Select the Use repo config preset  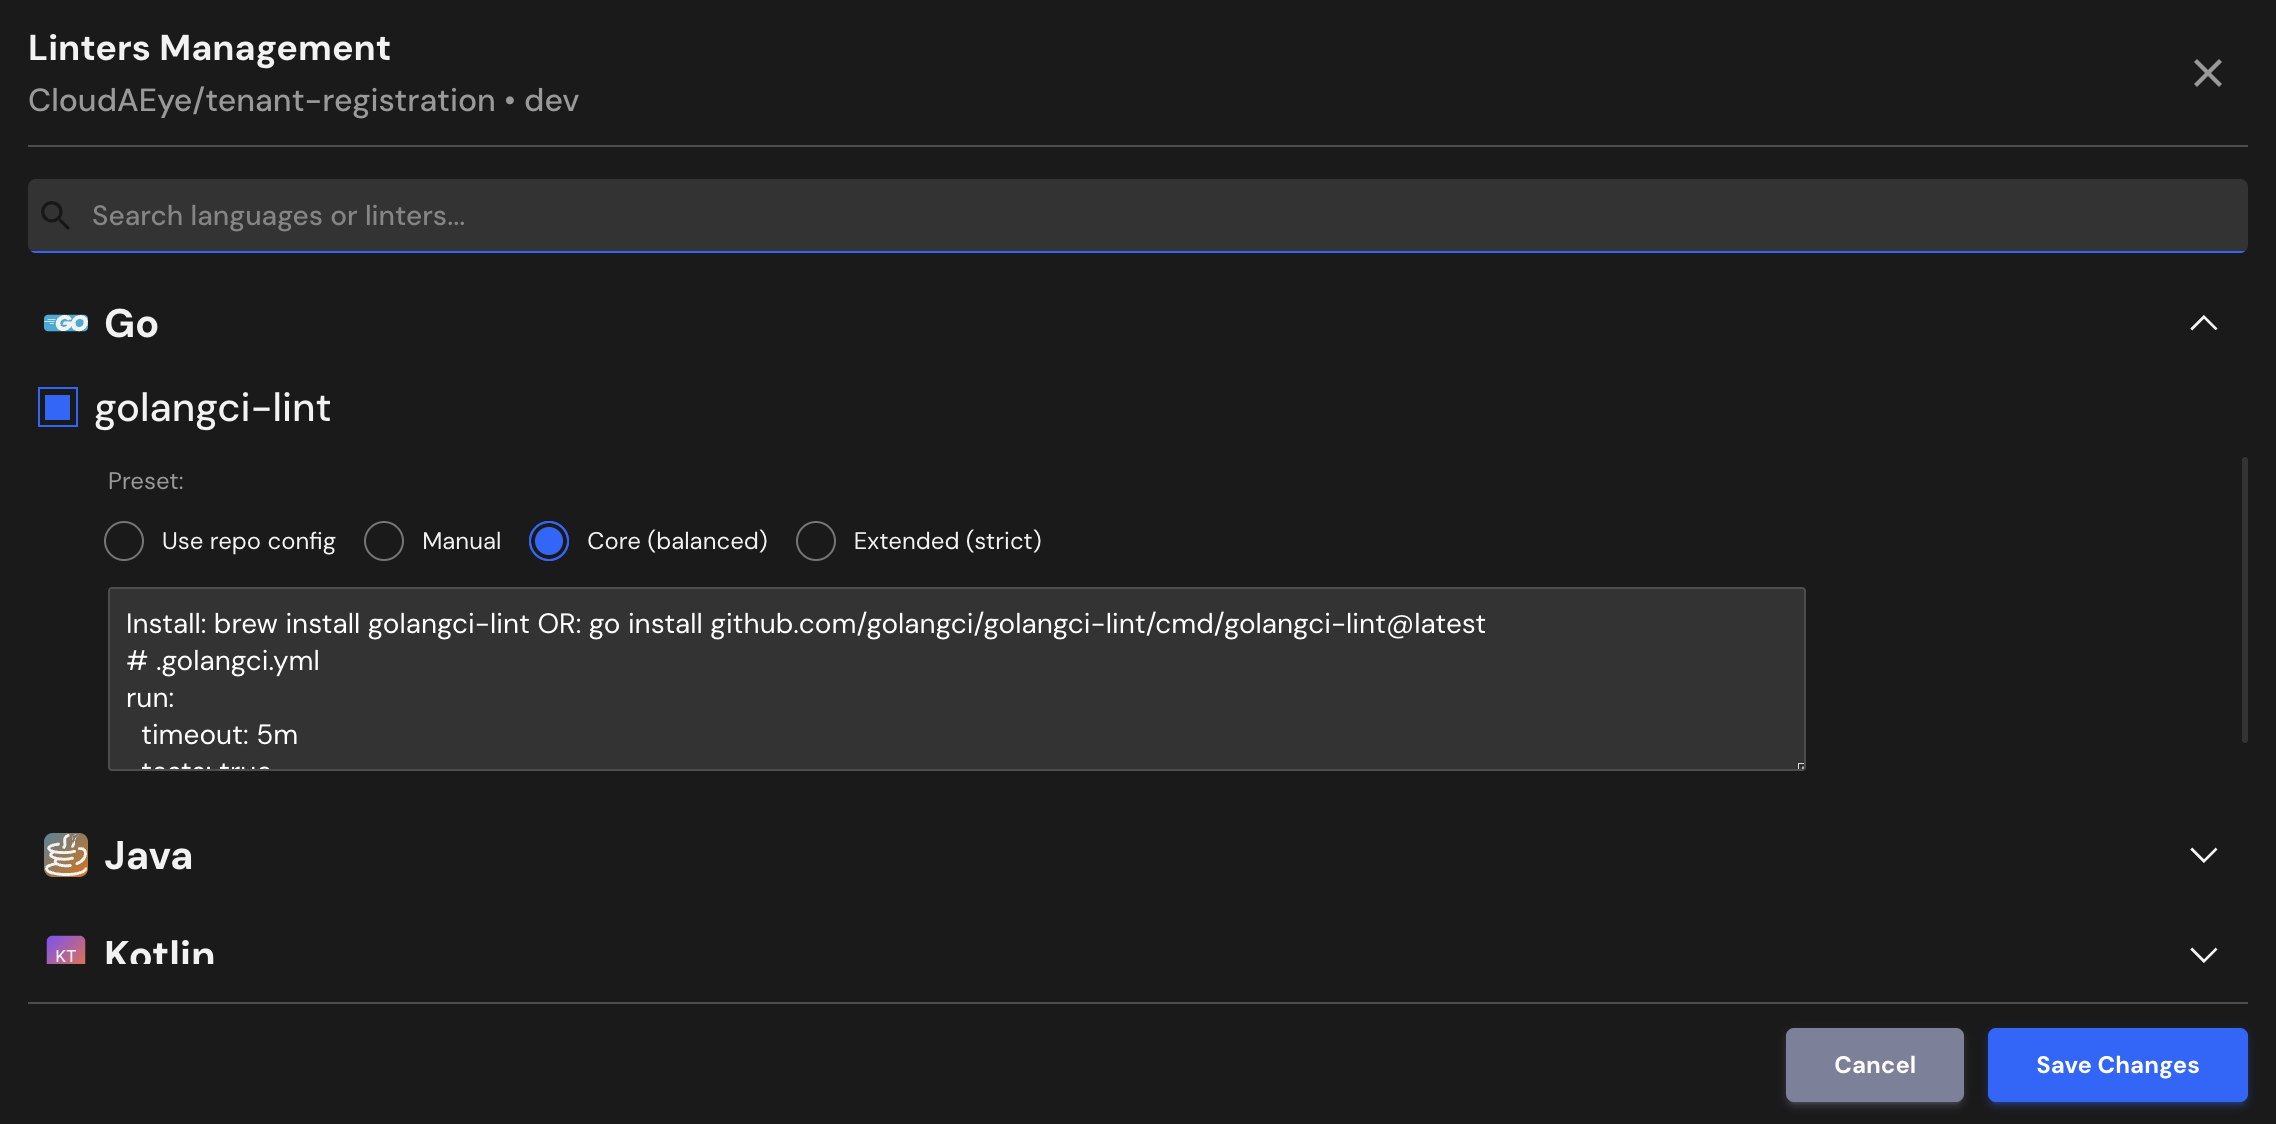coord(124,541)
